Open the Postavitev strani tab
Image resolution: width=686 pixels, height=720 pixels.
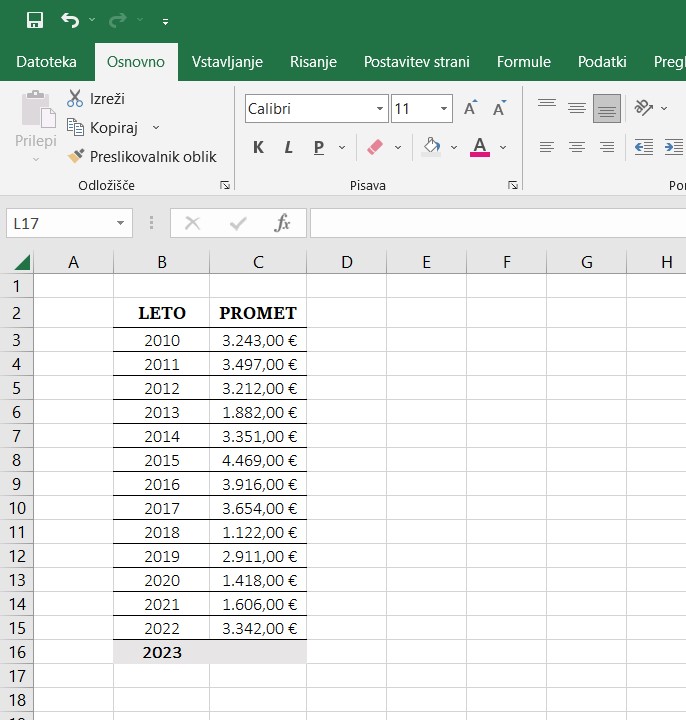pyautogui.click(x=416, y=62)
